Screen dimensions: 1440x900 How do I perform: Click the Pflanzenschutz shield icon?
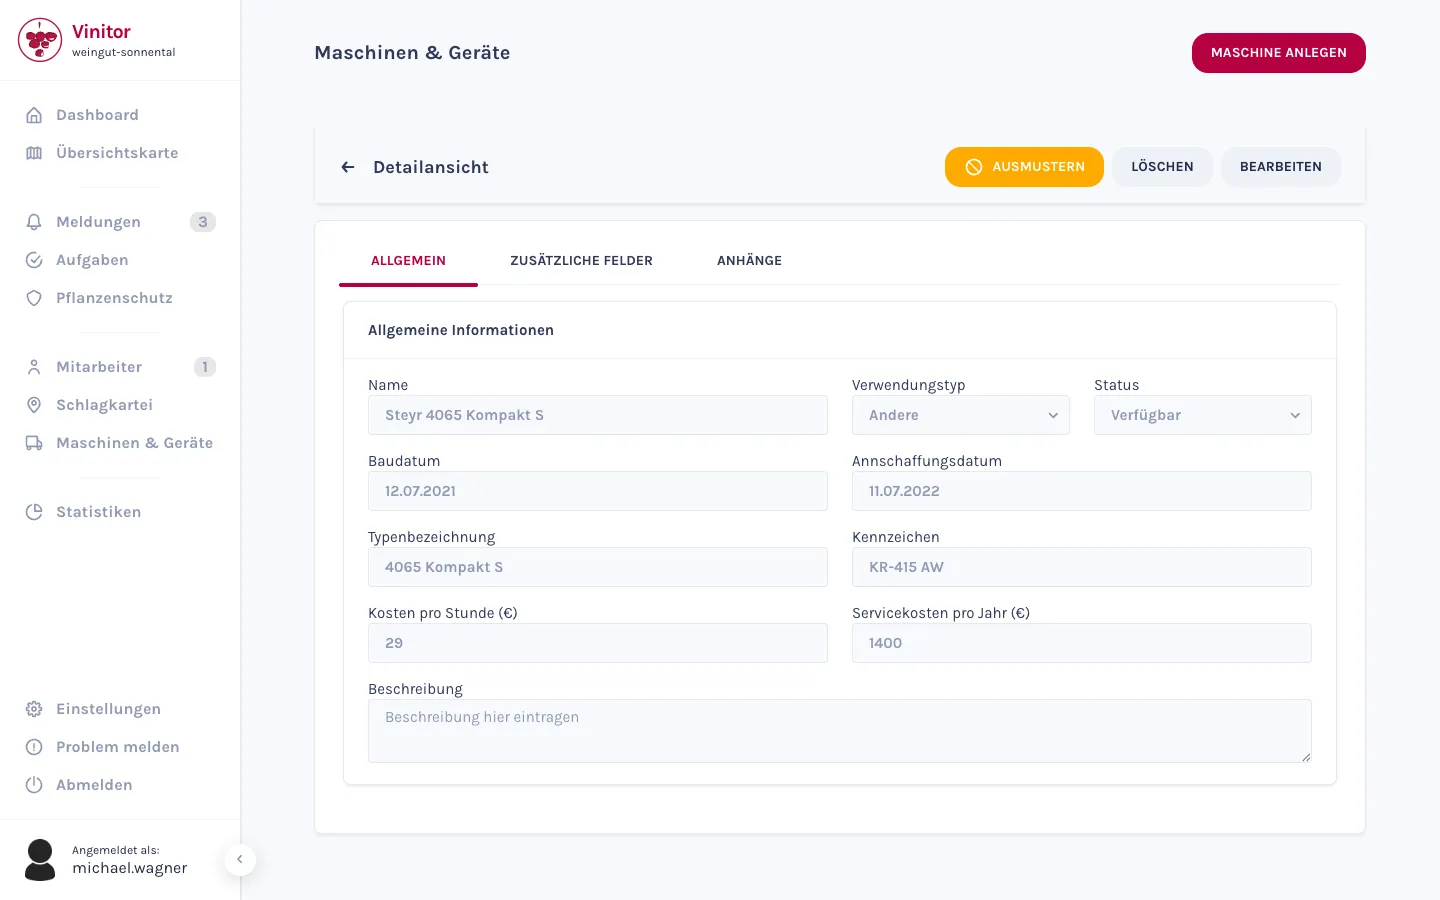tap(34, 298)
